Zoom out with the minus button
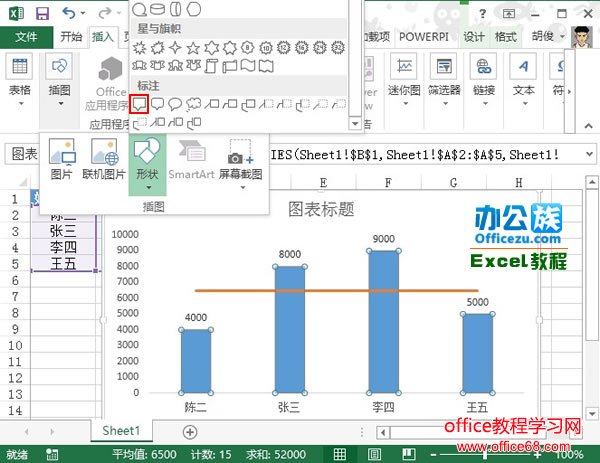This screenshot has width=600, height=463. tap(433, 455)
